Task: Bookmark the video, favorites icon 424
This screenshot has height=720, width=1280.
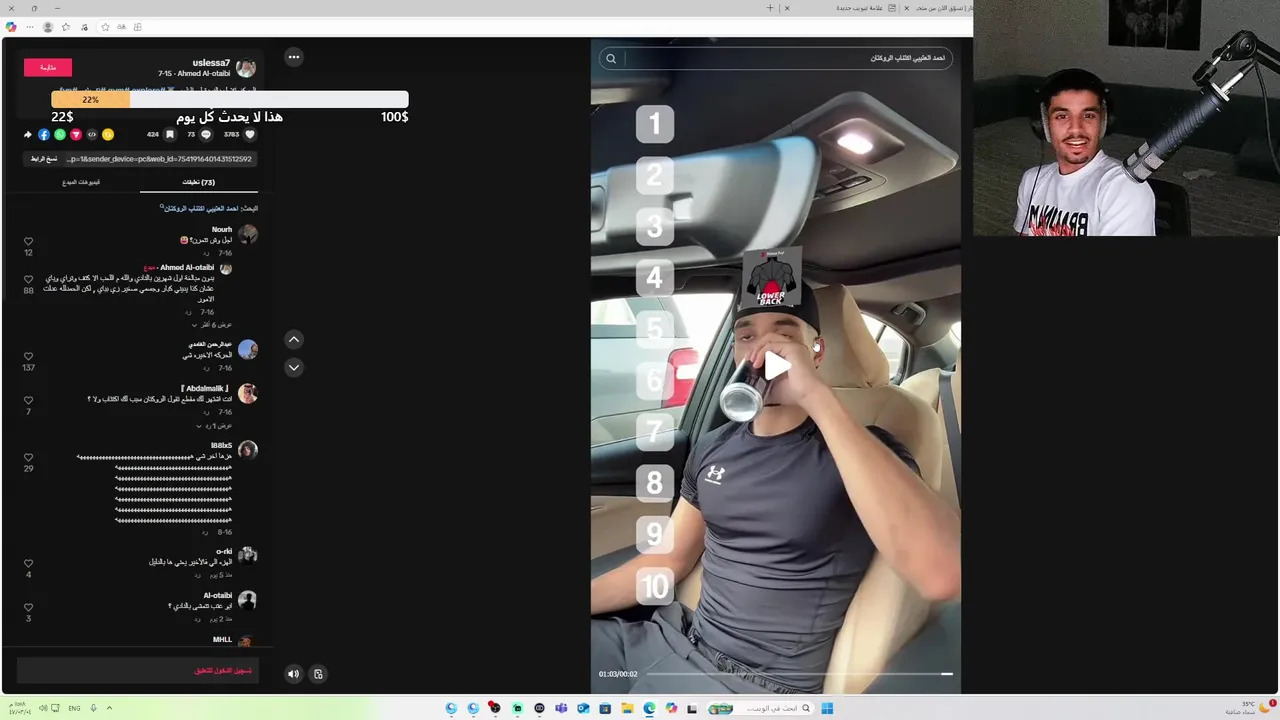Action: (170, 134)
